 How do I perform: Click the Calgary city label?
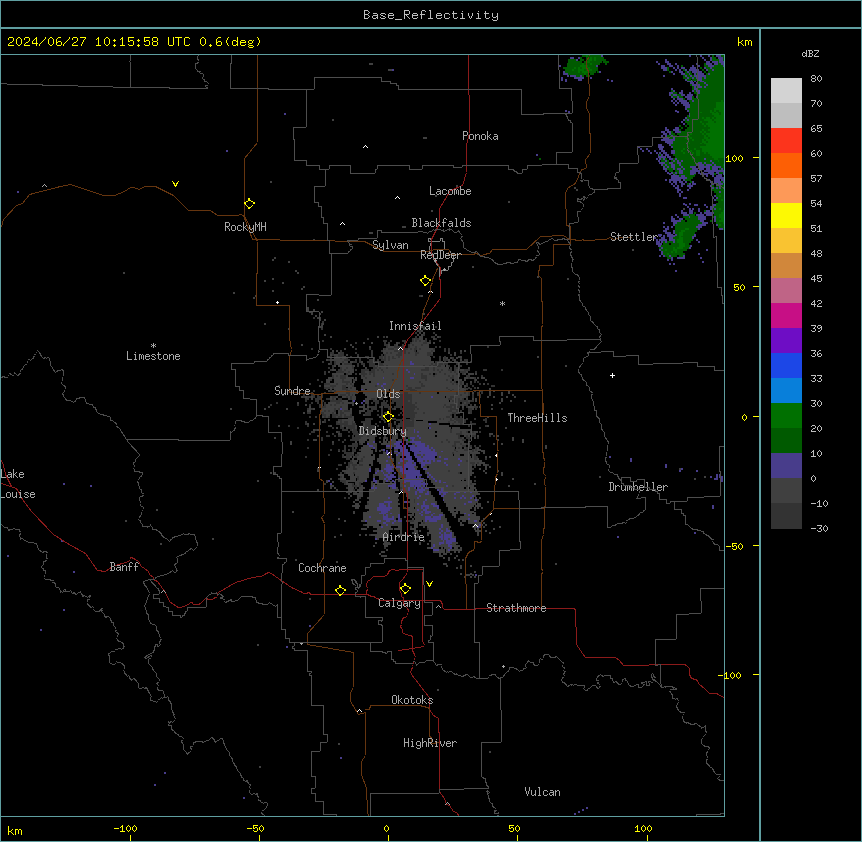tap(400, 603)
